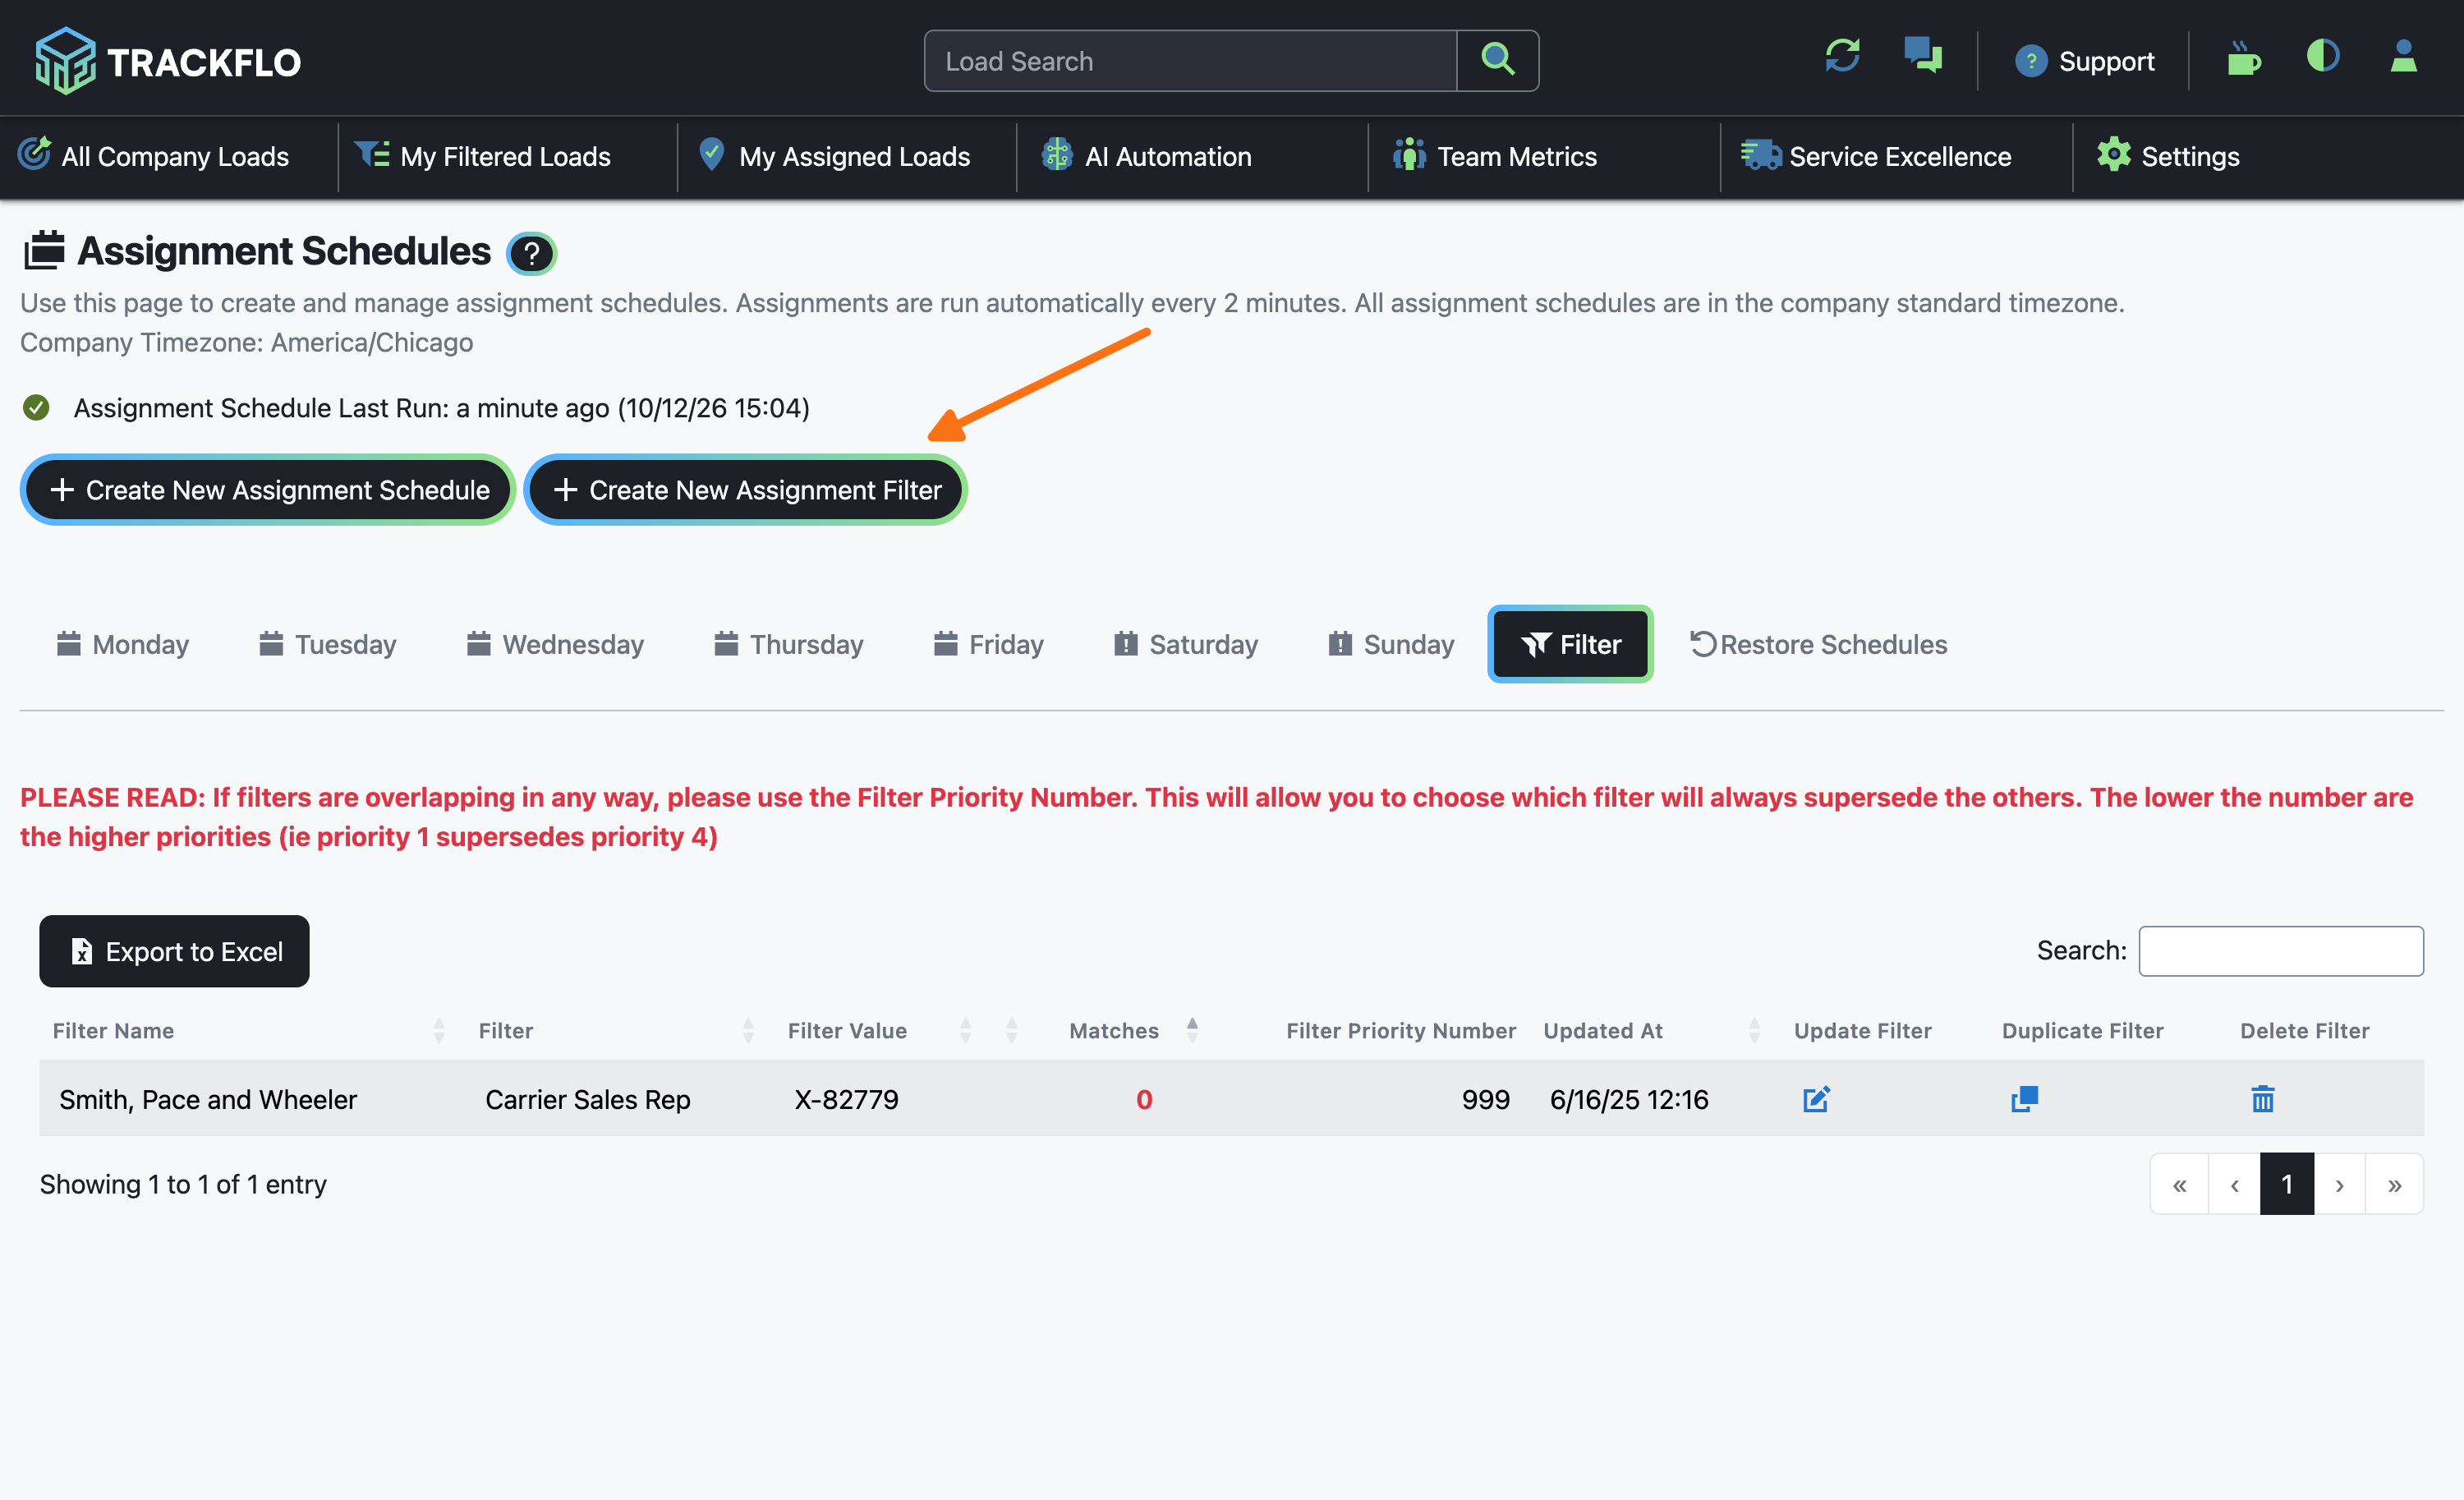
Task: Switch to the Tuesday tab
Action: 328,645
